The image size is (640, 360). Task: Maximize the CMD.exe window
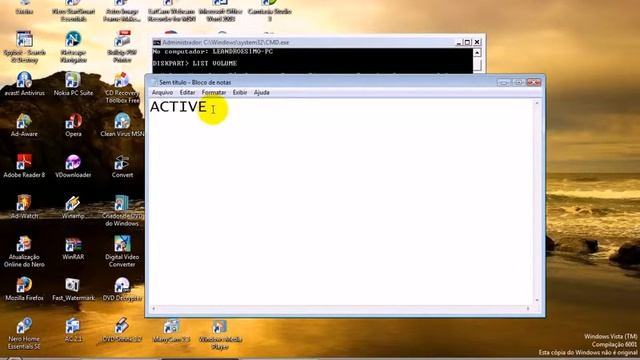tap(468, 42)
